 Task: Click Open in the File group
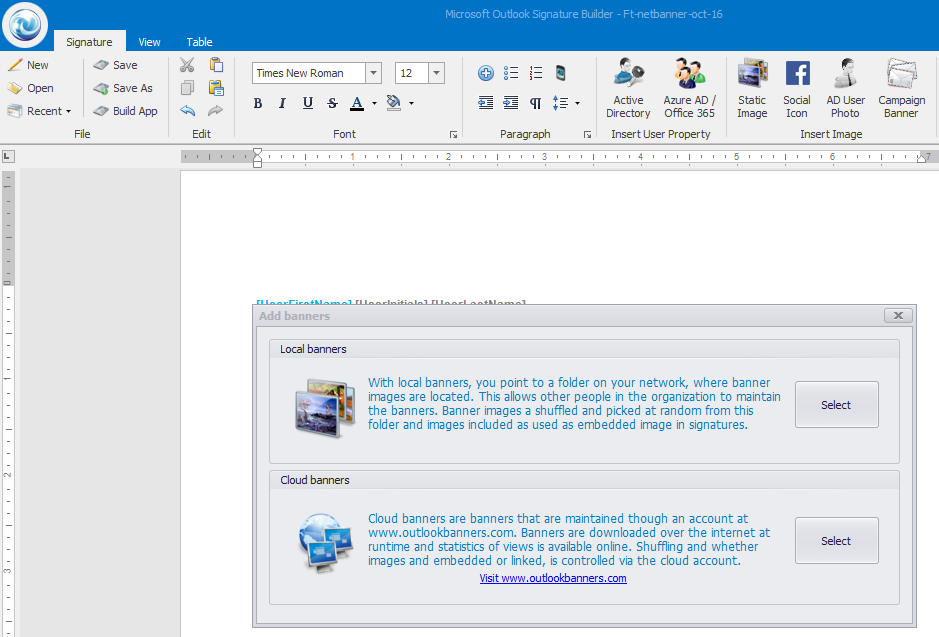tap(31, 88)
